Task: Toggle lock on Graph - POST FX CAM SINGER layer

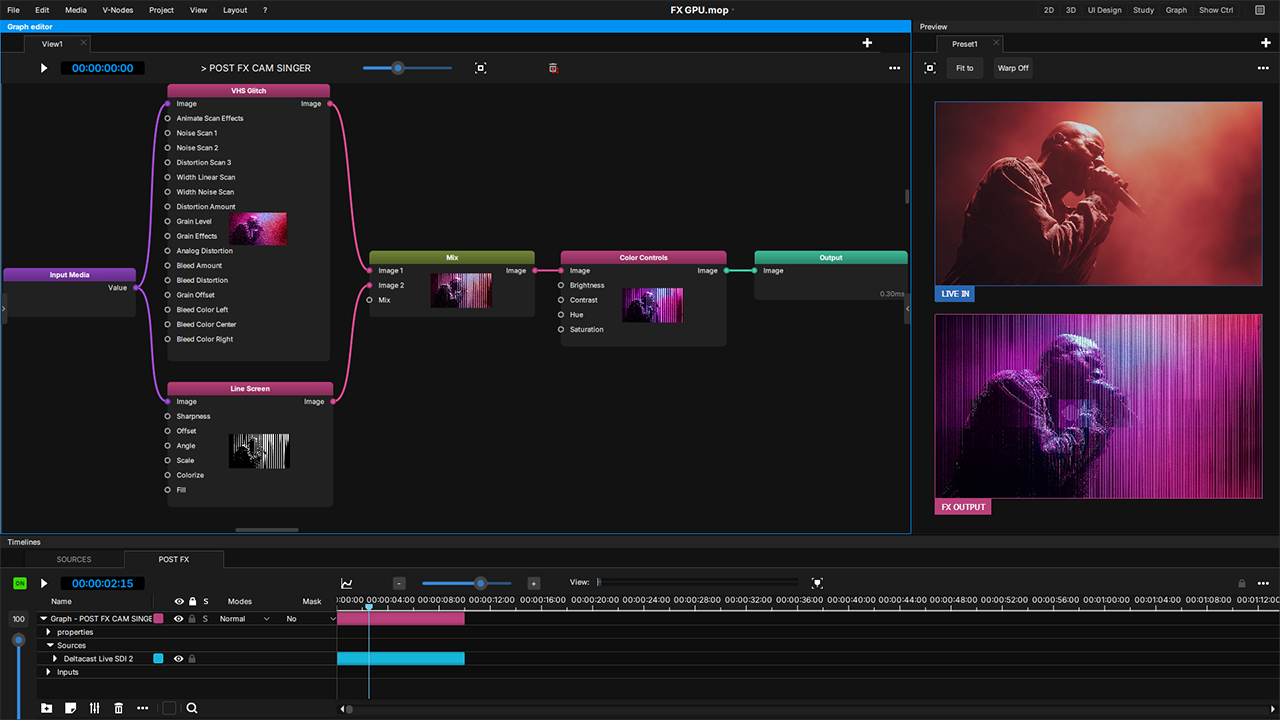Action: 192,619
